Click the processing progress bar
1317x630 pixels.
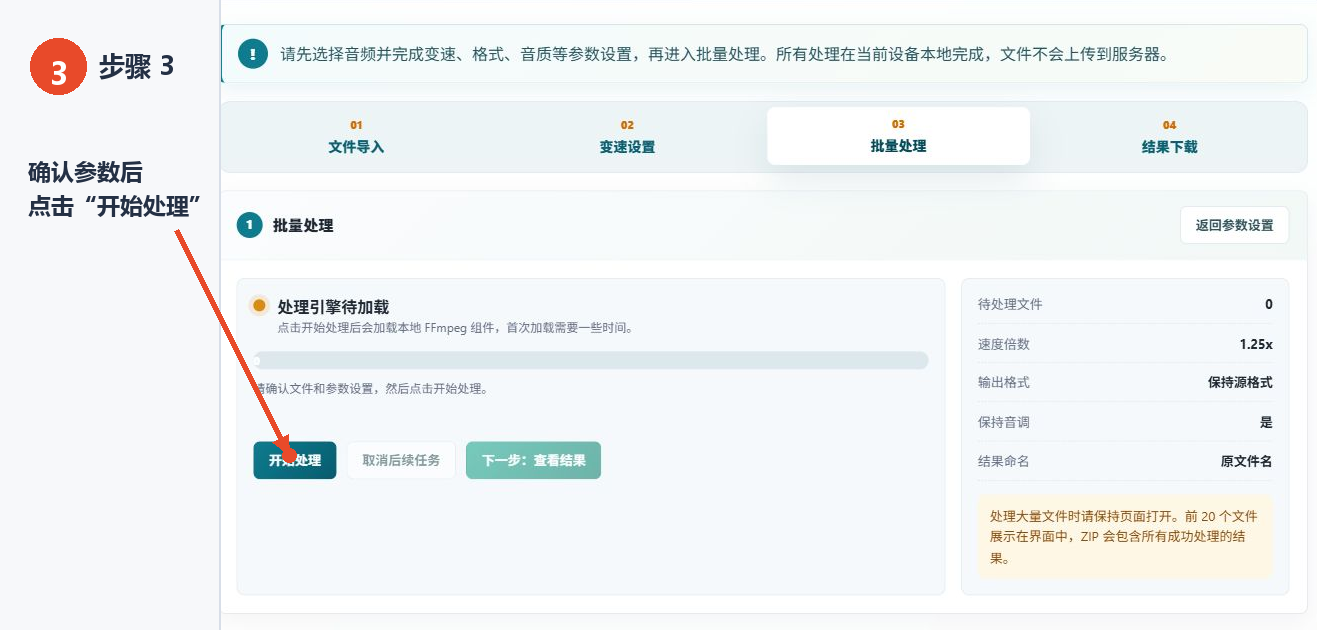point(591,360)
